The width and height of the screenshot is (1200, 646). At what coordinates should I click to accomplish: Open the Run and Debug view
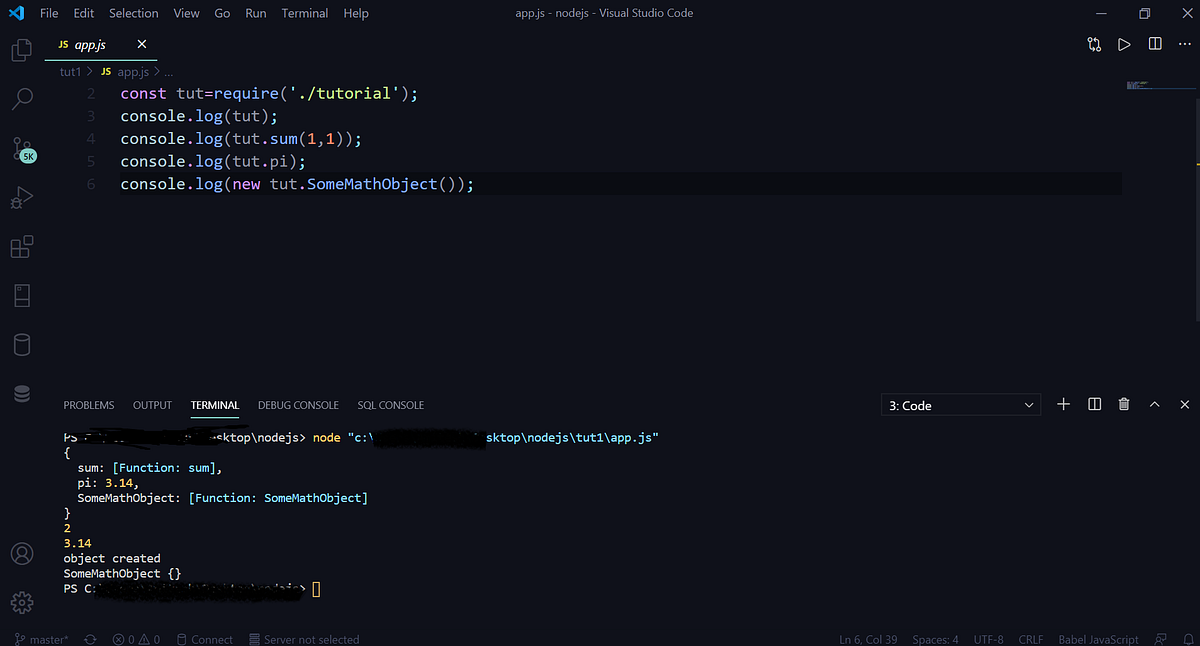21,197
